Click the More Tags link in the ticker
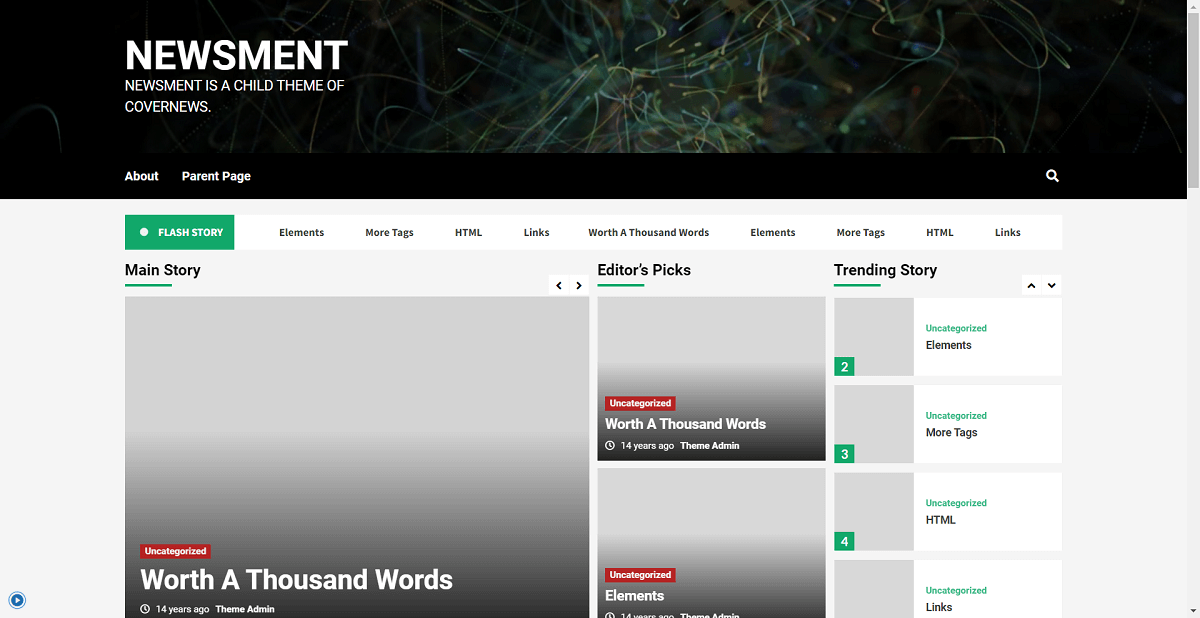Image resolution: width=1200 pixels, height=618 pixels. point(389,232)
